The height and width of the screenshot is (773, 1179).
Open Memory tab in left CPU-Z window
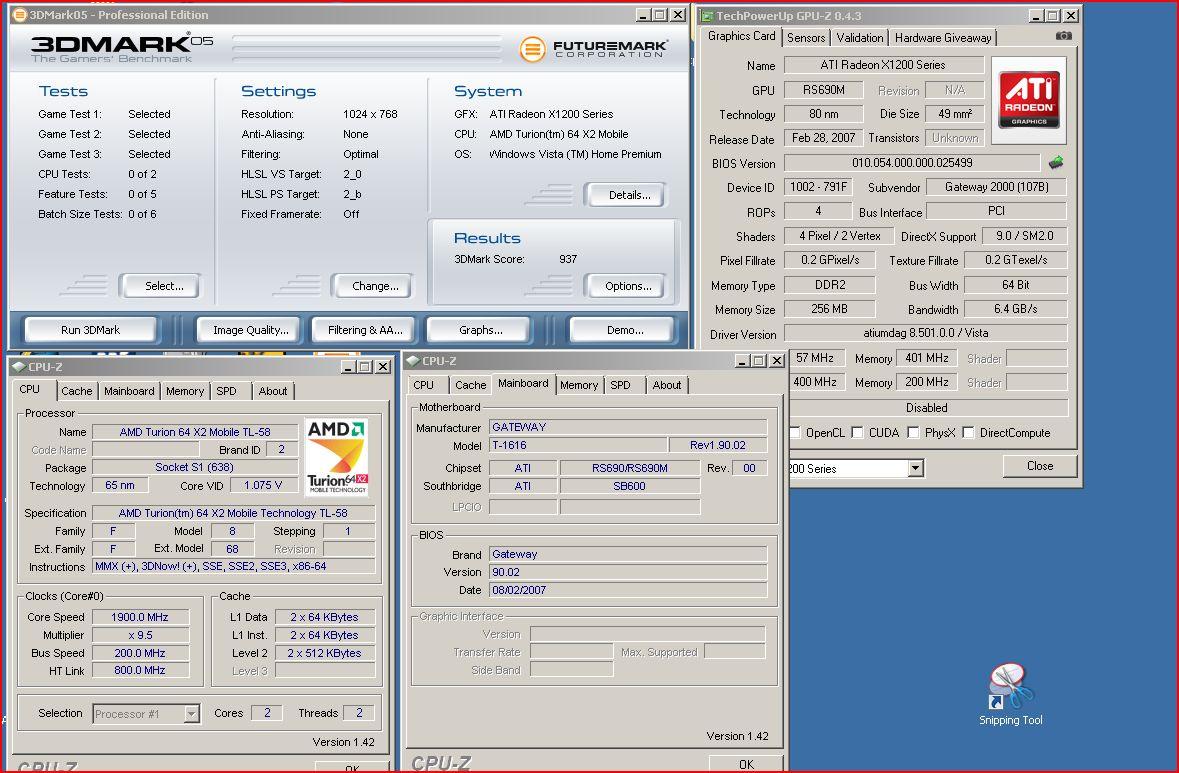click(185, 391)
